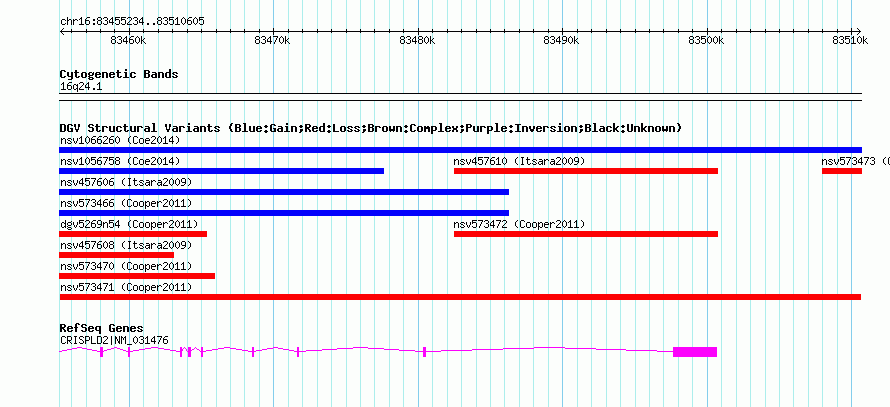
Task: Select the blue nsv573466 gain bar
Action: pos(284,213)
